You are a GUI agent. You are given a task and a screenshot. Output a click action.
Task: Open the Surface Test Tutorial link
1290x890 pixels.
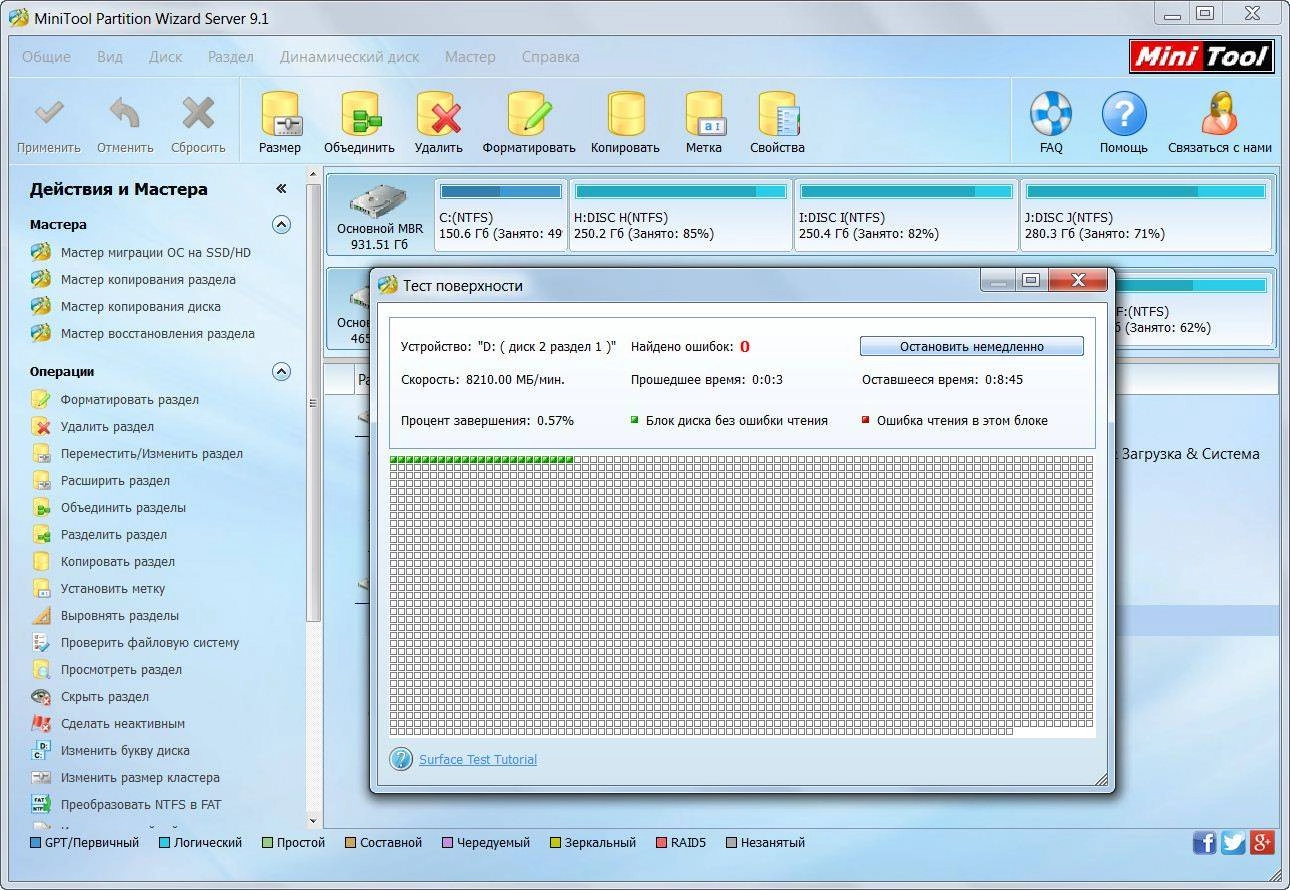coord(478,759)
